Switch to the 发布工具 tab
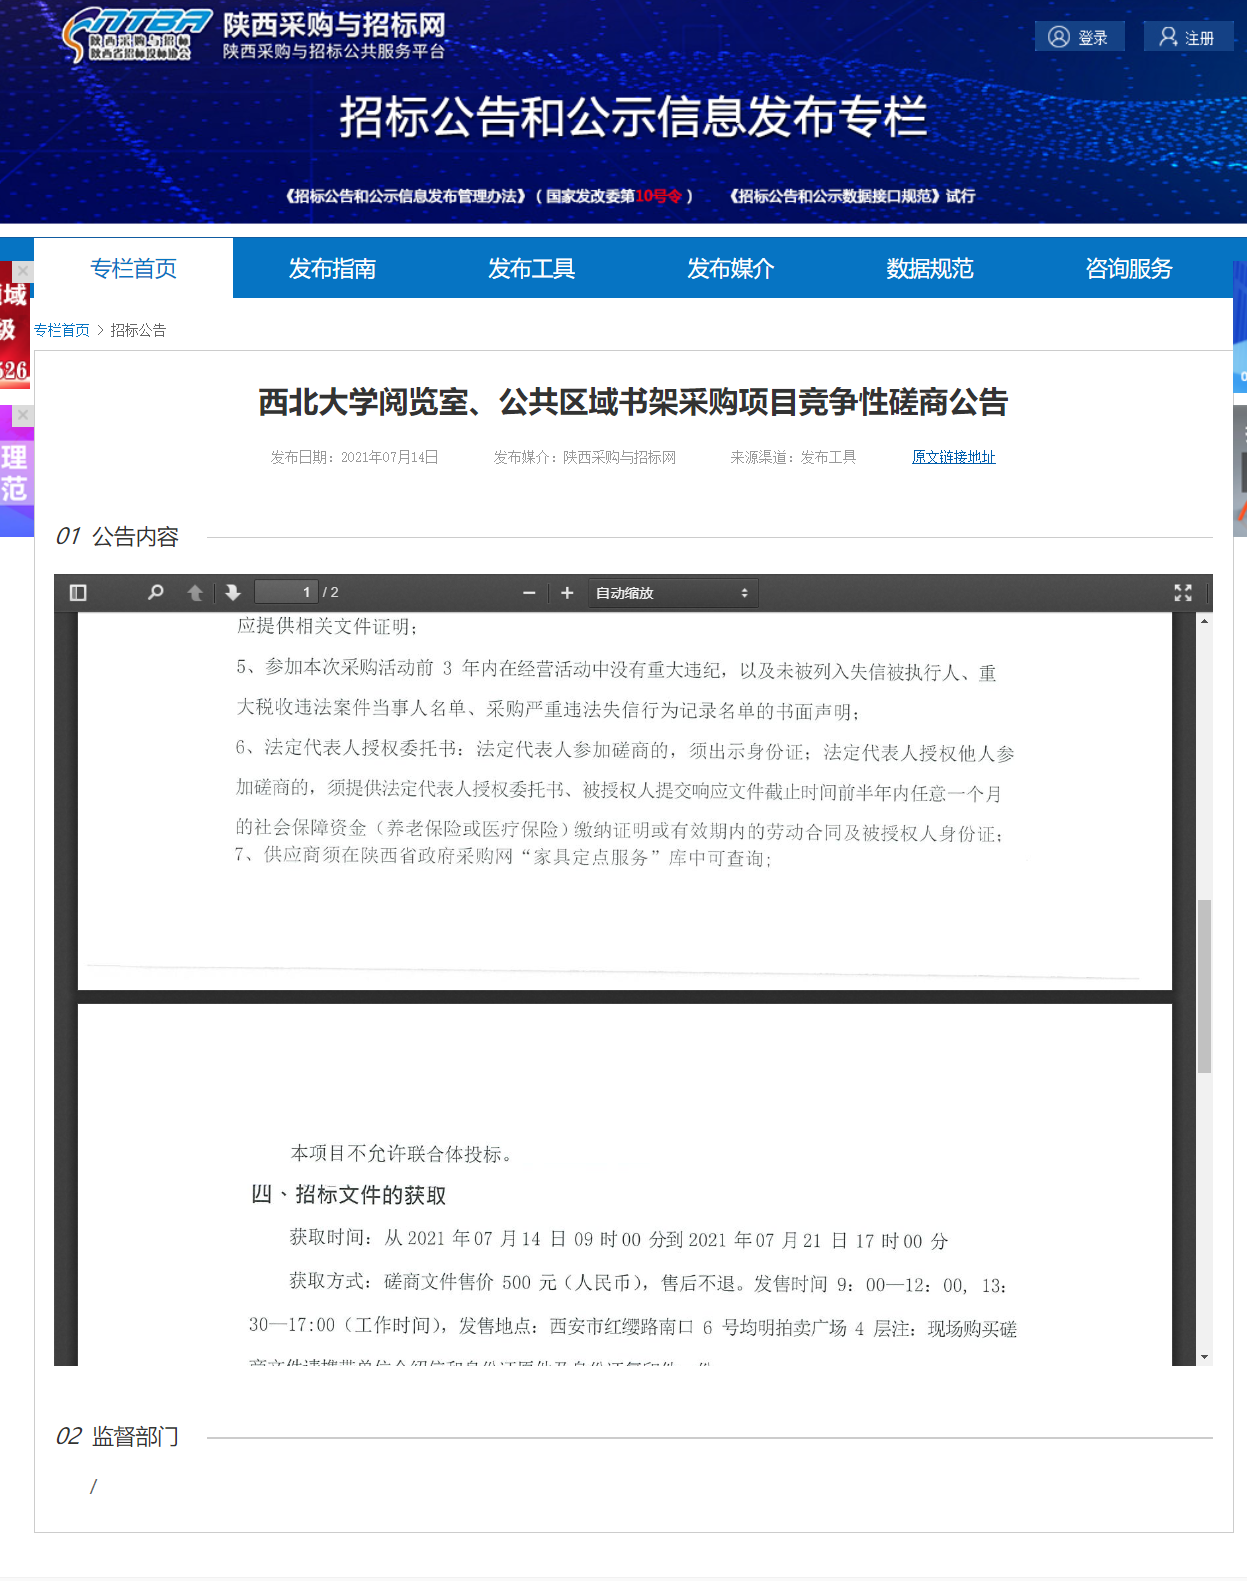This screenshot has width=1247, height=1581. [x=531, y=268]
